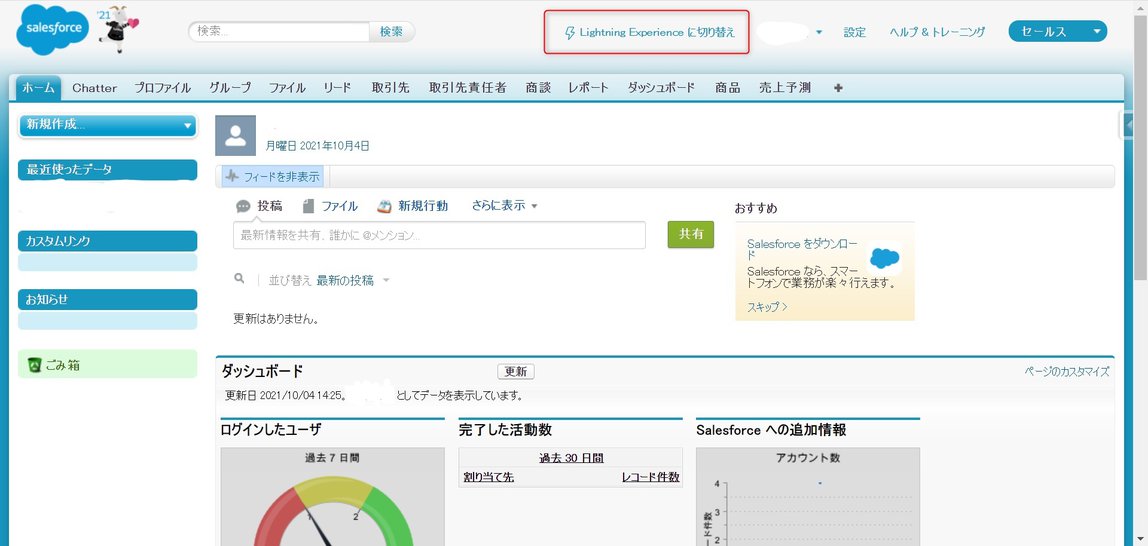Select the 投稿 speech bubble icon
1148x546 pixels.
(x=243, y=206)
